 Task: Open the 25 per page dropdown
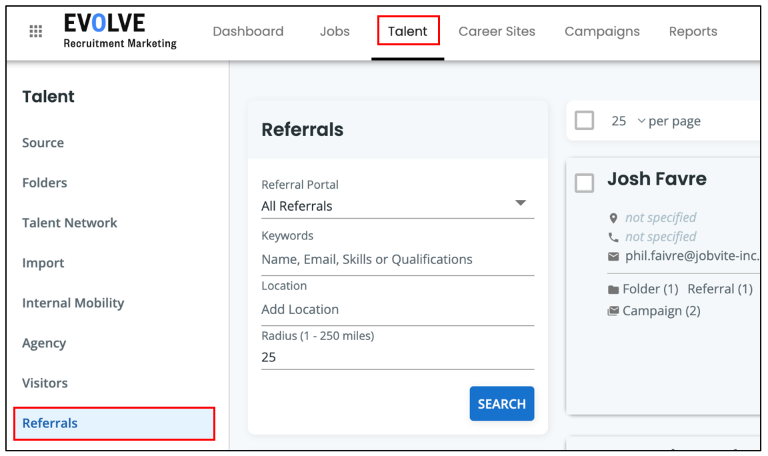(x=626, y=121)
